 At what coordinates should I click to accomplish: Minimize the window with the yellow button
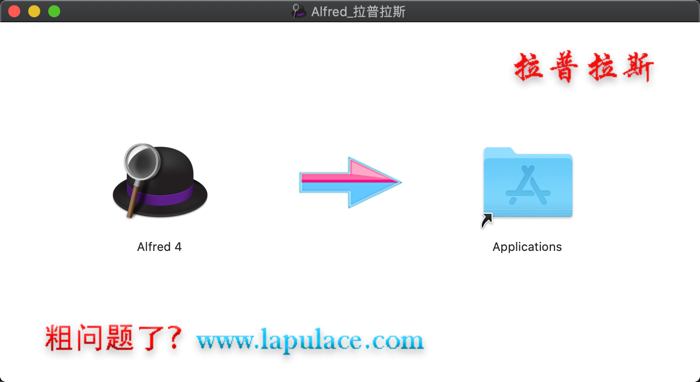point(34,11)
